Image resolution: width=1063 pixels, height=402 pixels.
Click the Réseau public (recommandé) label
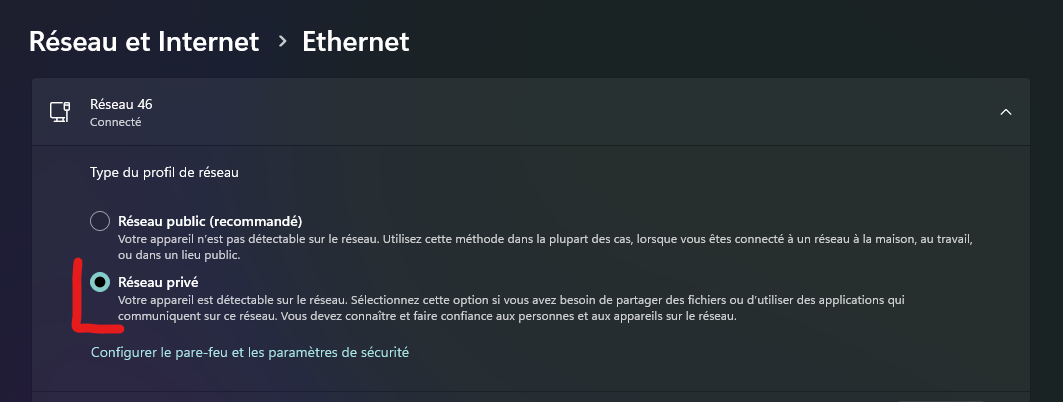210,222
